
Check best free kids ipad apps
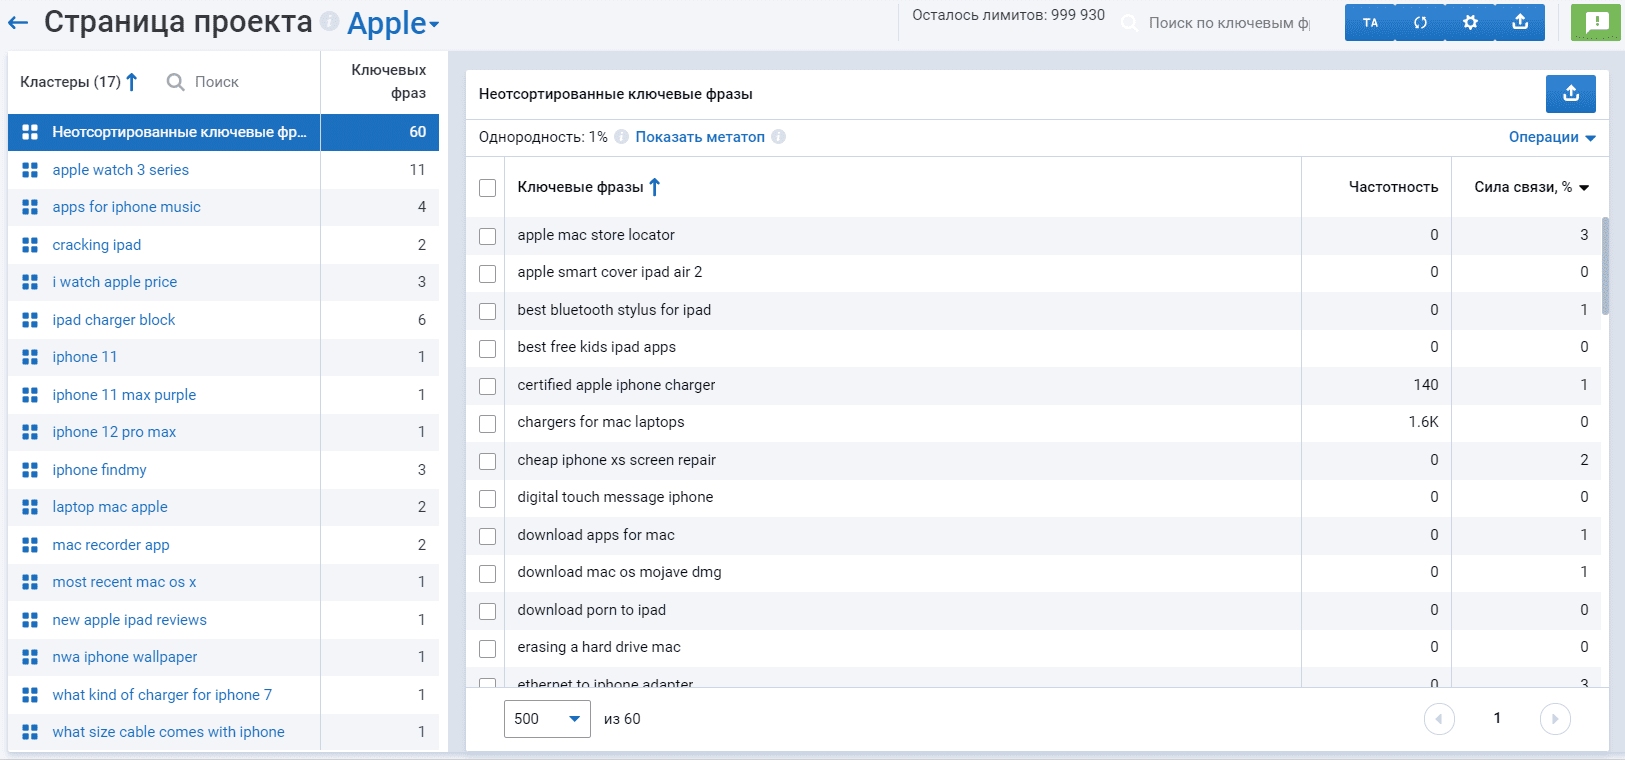tap(487, 348)
